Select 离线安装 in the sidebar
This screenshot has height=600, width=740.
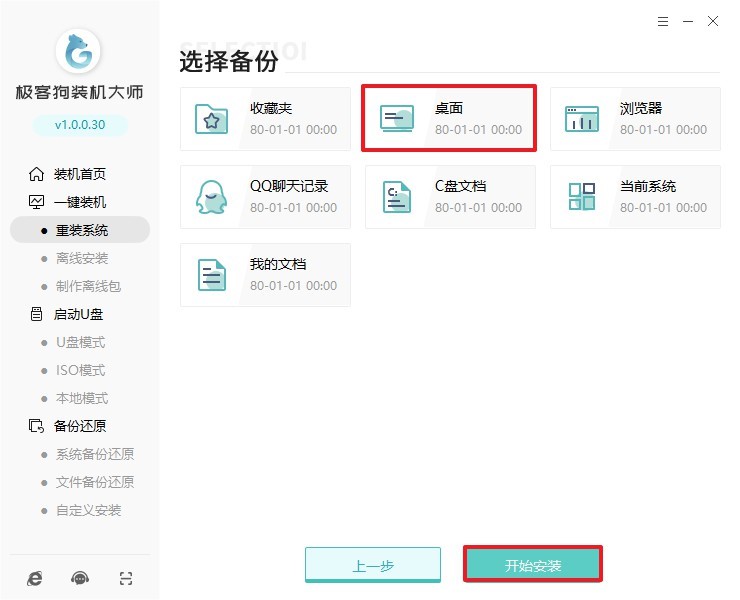82,258
